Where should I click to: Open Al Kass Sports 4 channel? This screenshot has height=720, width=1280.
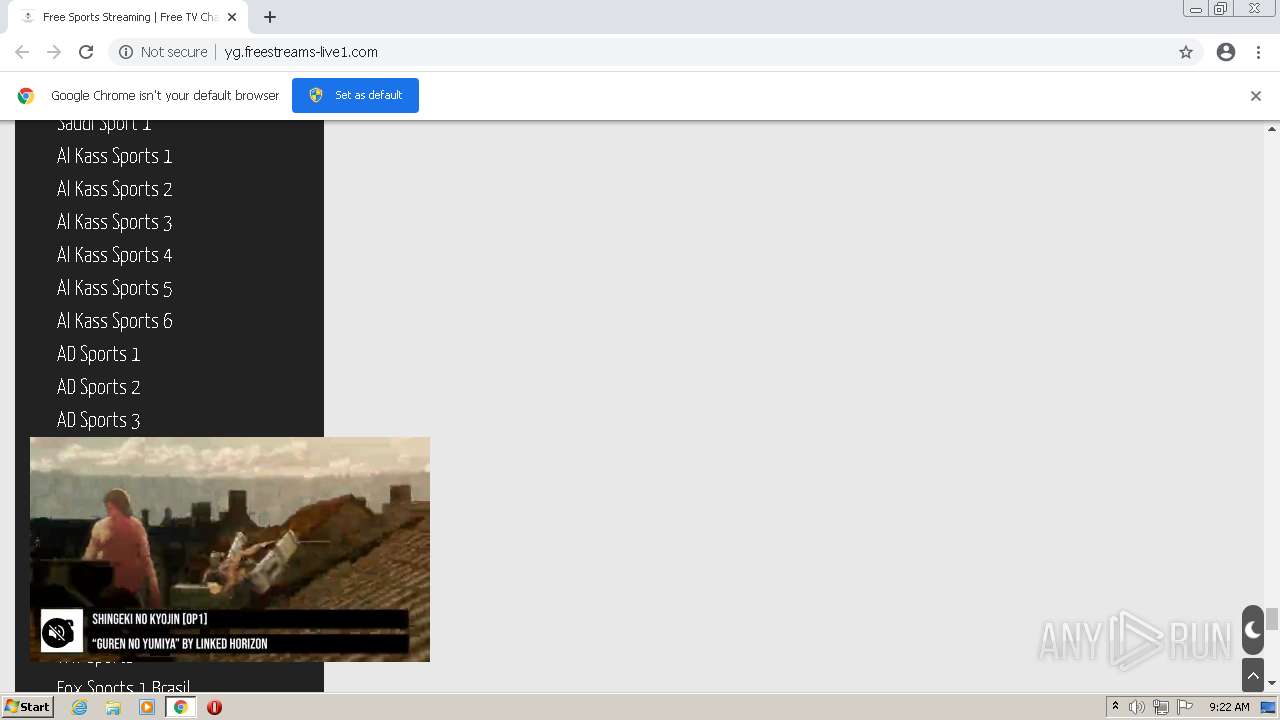tap(115, 255)
